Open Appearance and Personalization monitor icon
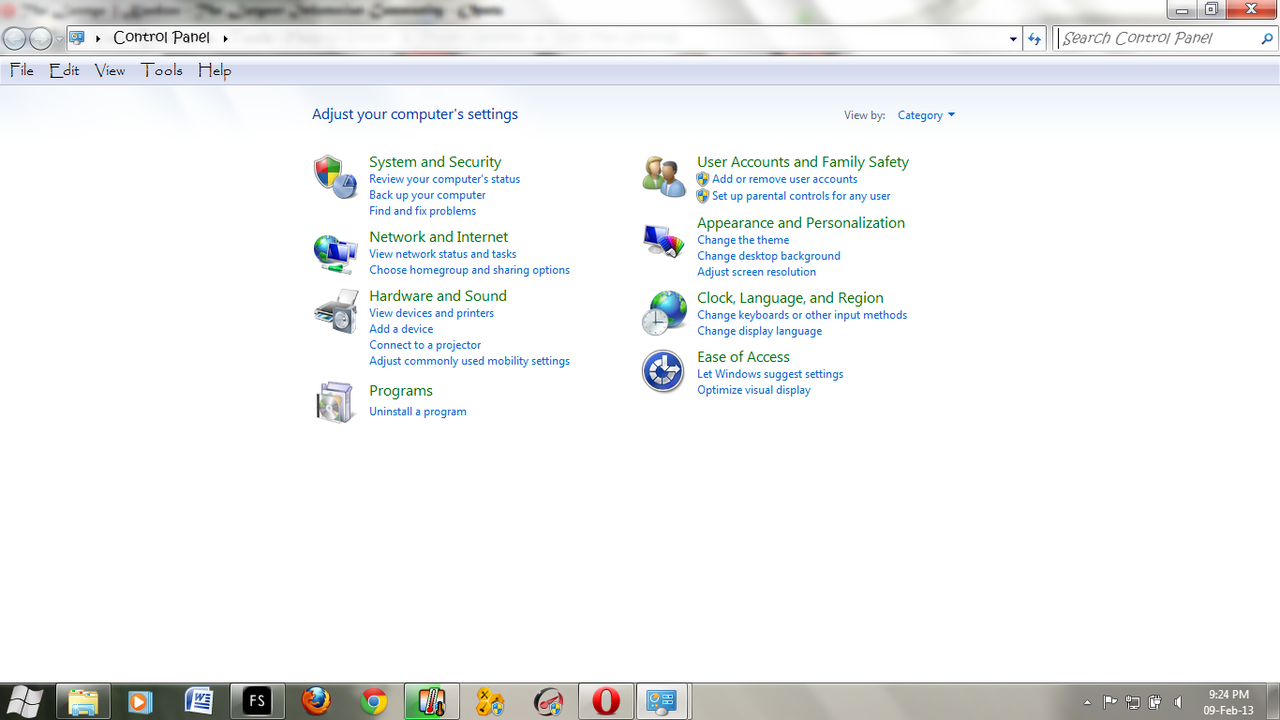 [663, 240]
